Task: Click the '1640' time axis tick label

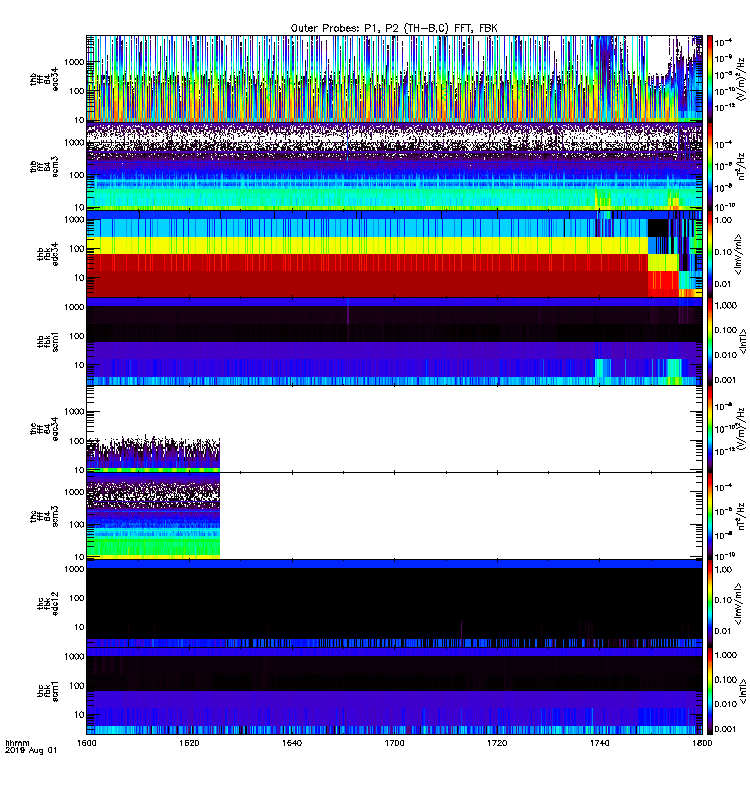Action: coord(292,743)
